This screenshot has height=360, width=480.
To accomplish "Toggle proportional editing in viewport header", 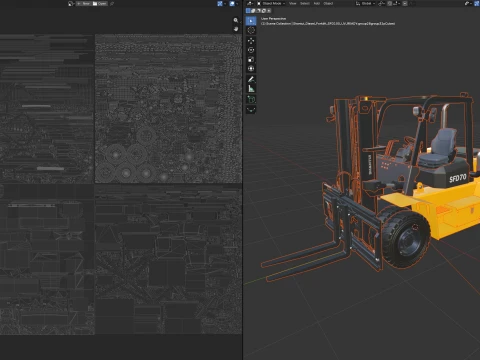I will tap(405, 3).
